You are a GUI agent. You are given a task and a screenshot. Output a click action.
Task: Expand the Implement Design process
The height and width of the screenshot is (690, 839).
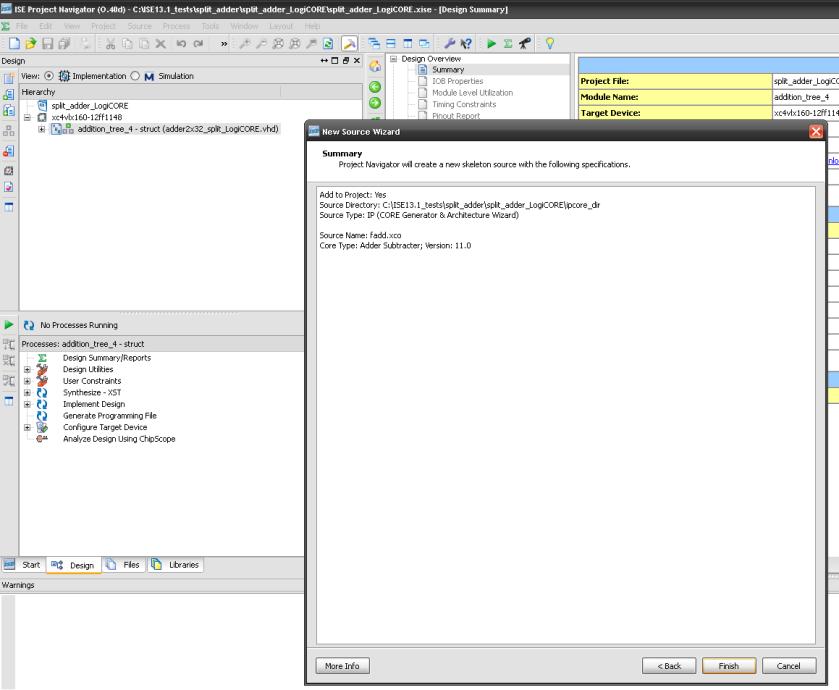click(27, 404)
